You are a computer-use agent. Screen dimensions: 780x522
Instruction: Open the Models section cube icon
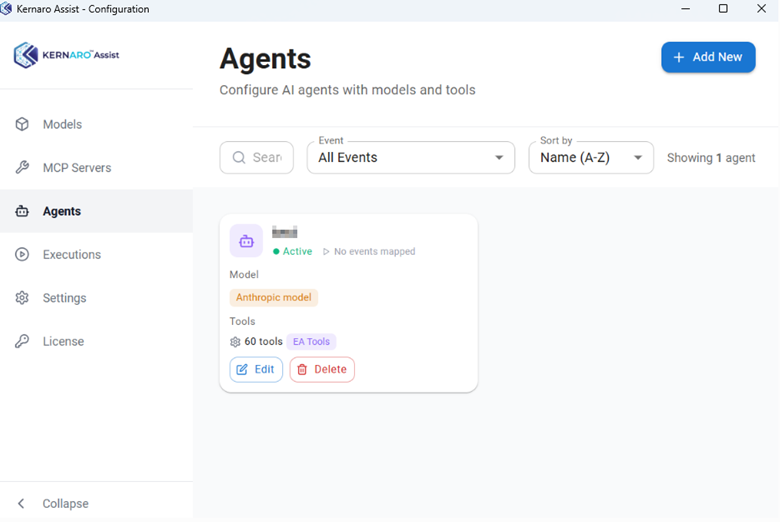pos(22,124)
